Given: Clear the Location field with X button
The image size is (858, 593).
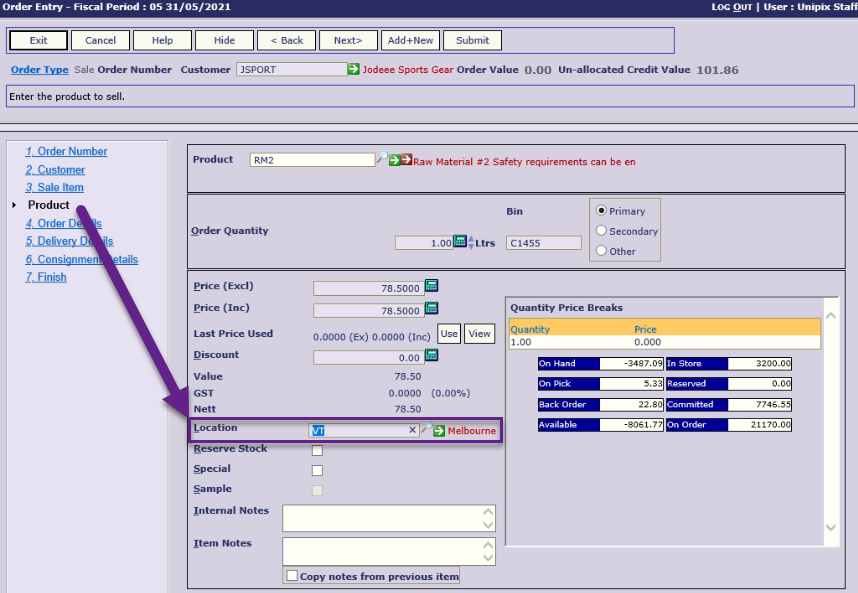Looking at the screenshot, I should point(412,430).
